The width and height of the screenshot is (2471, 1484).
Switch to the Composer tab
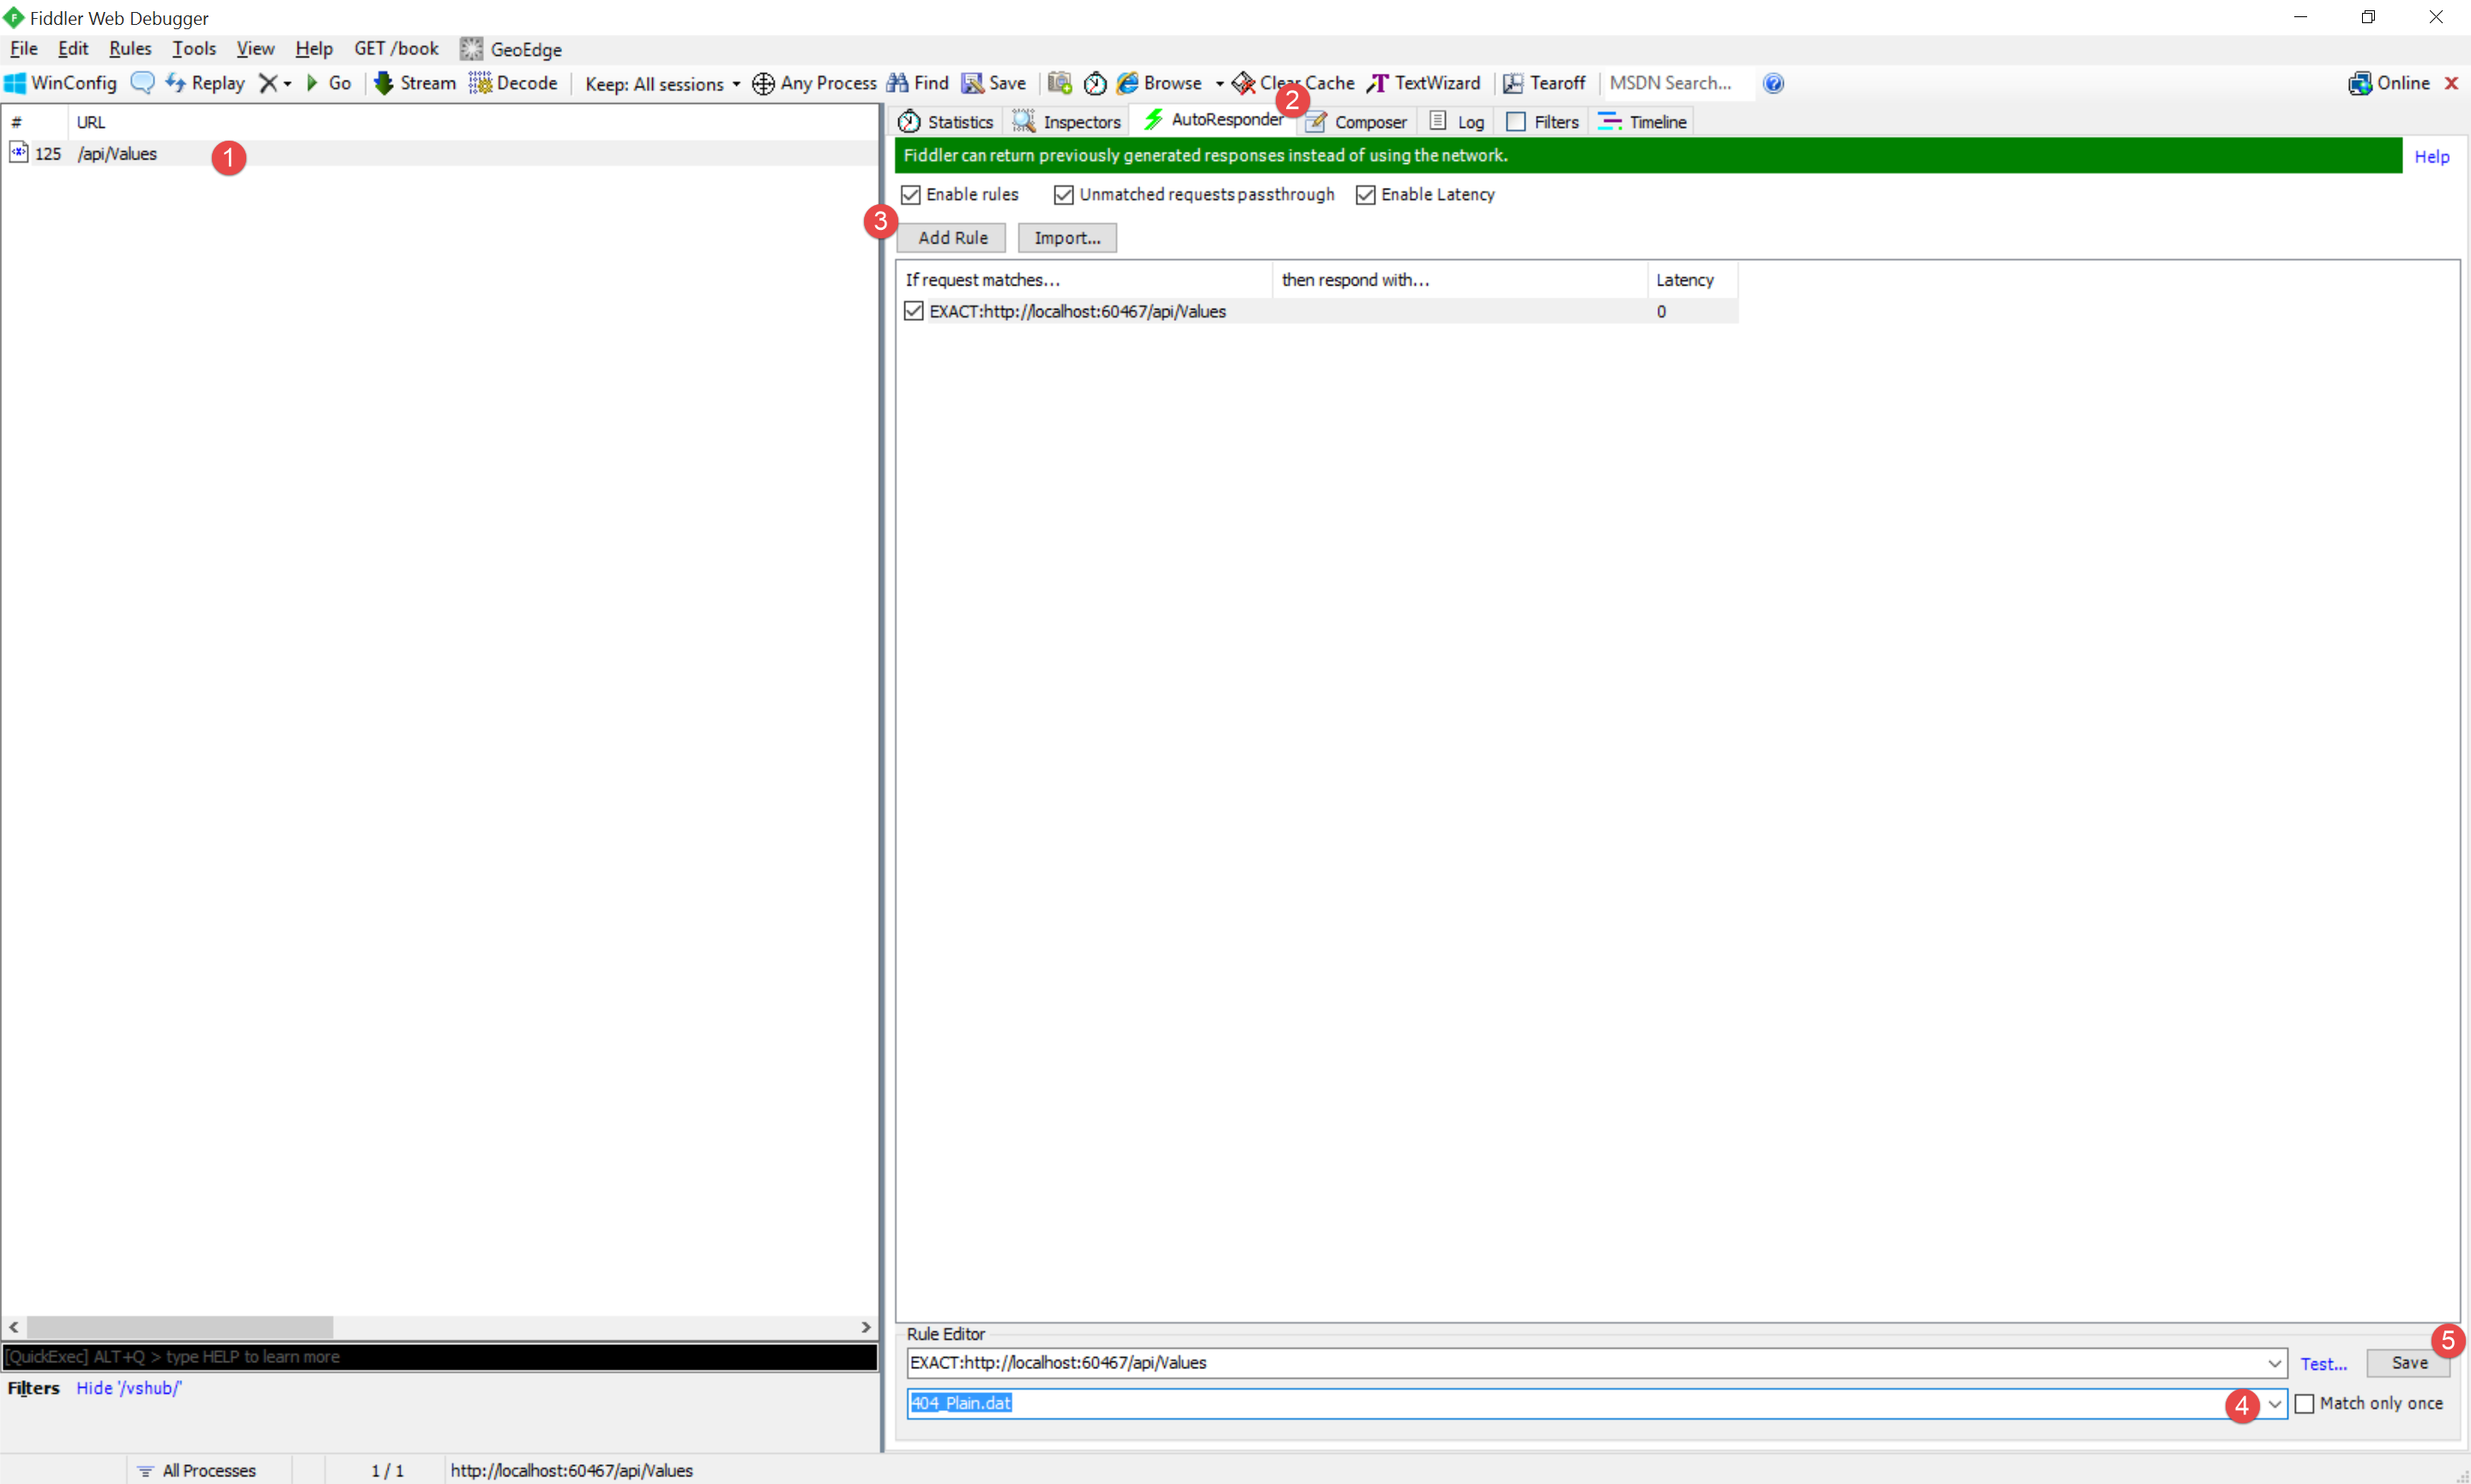(1357, 121)
